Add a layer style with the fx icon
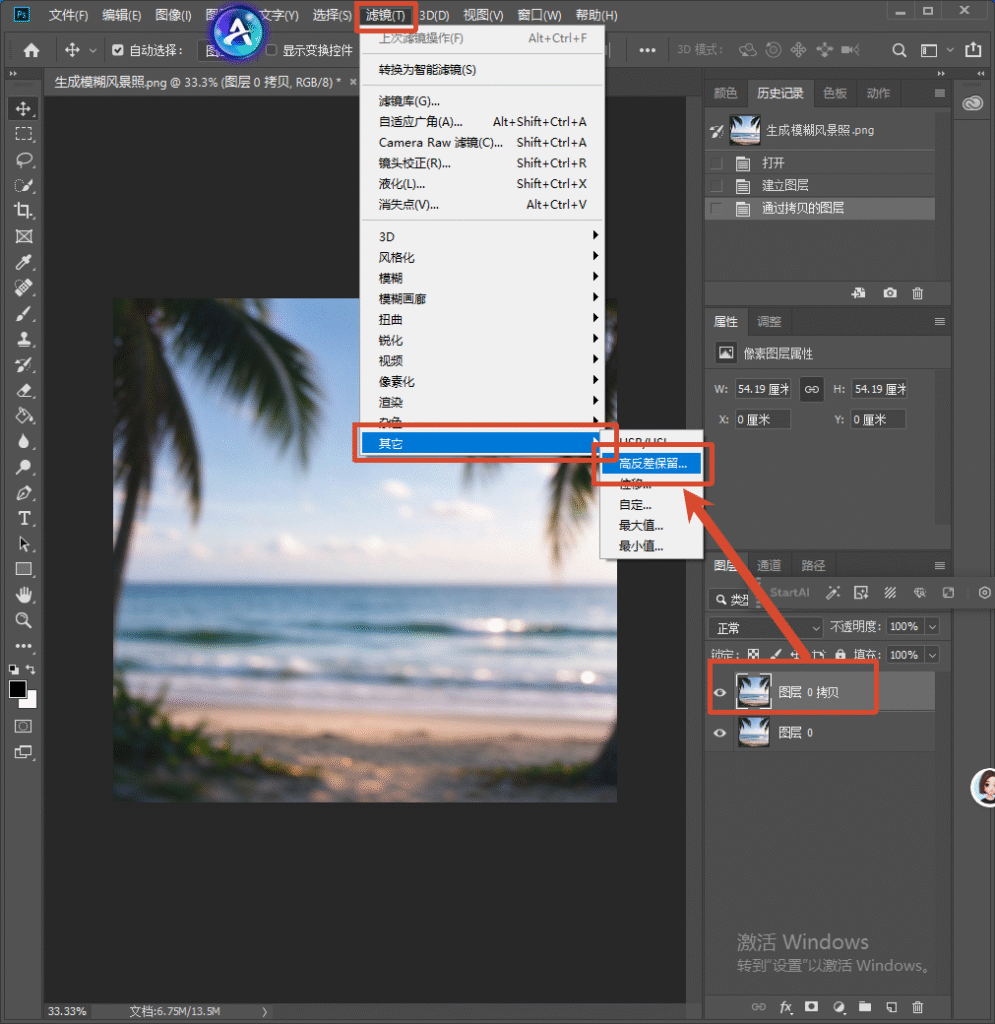 (x=785, y=1007)
